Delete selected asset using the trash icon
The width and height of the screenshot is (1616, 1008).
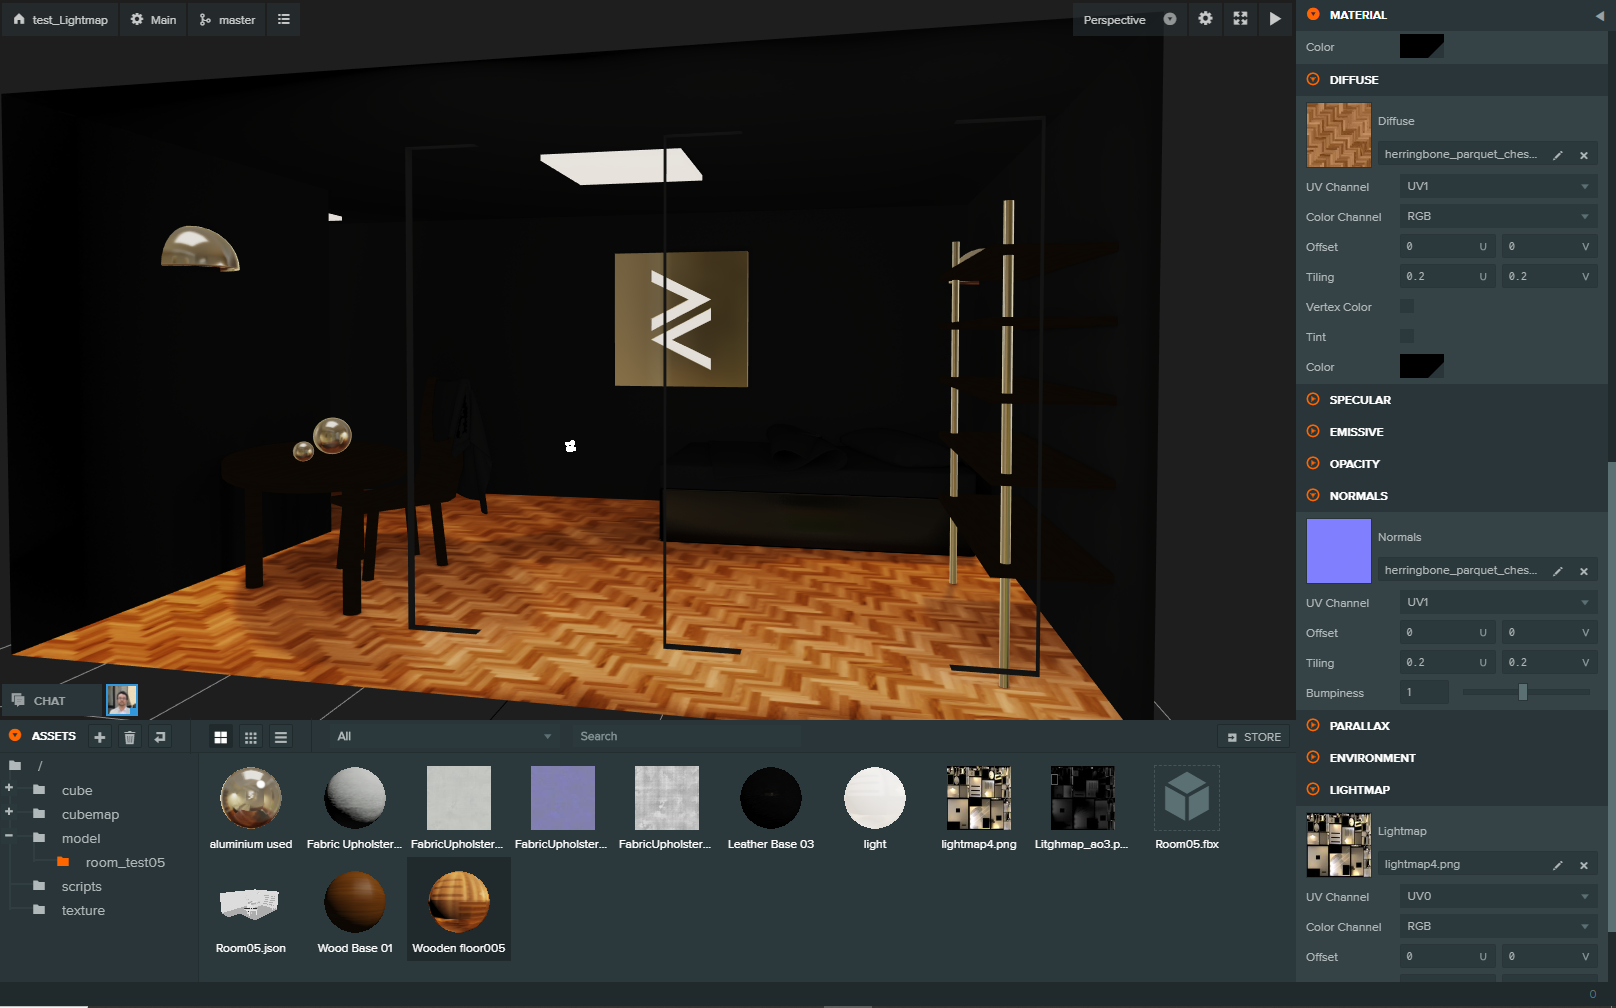[x=129, y=736]
